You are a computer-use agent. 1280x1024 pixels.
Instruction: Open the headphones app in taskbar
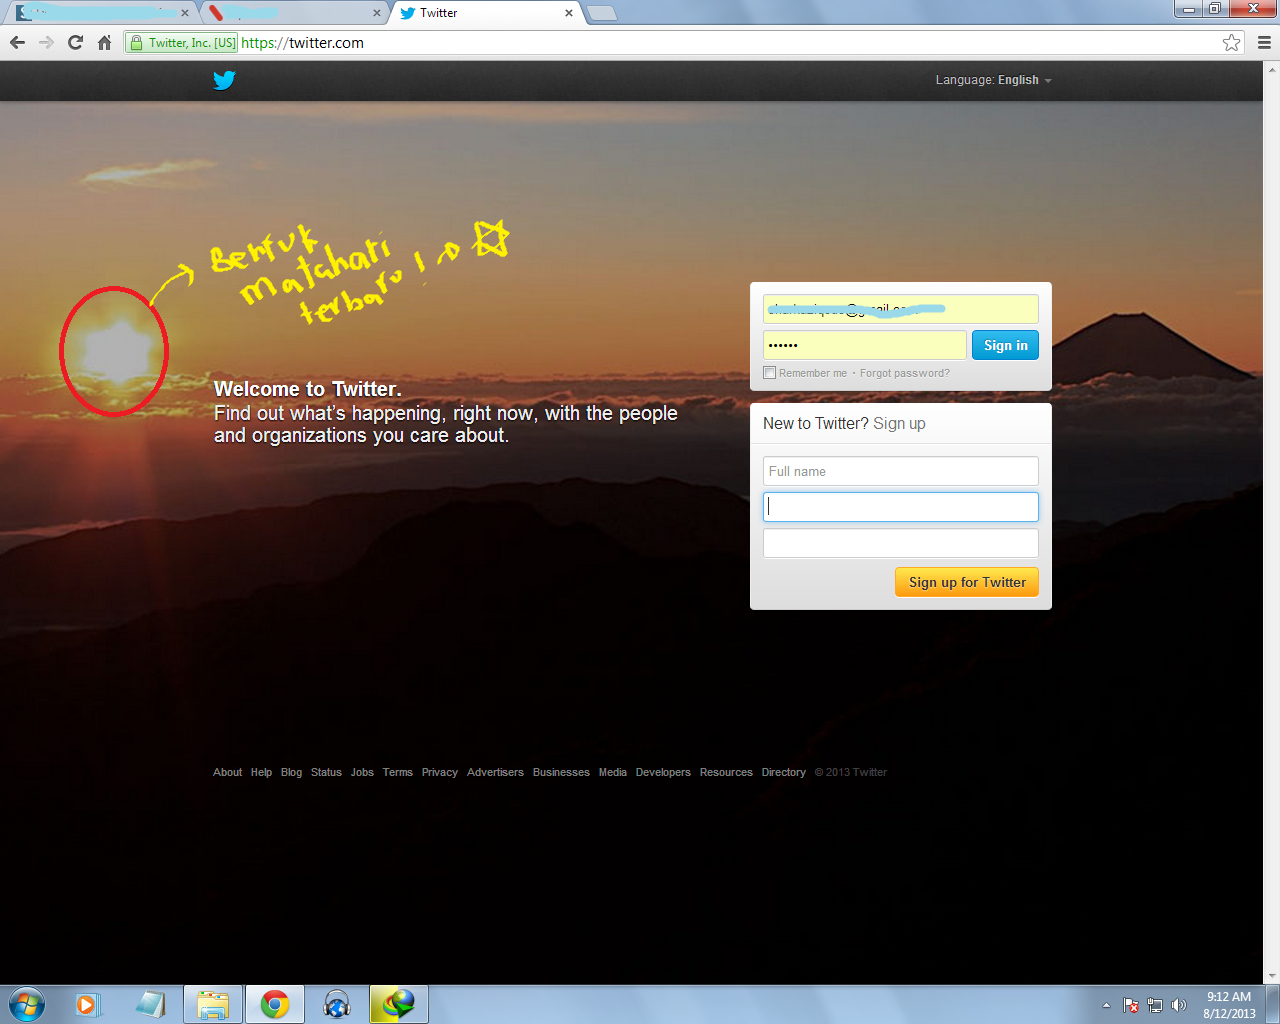click(x=337, y=1004)
